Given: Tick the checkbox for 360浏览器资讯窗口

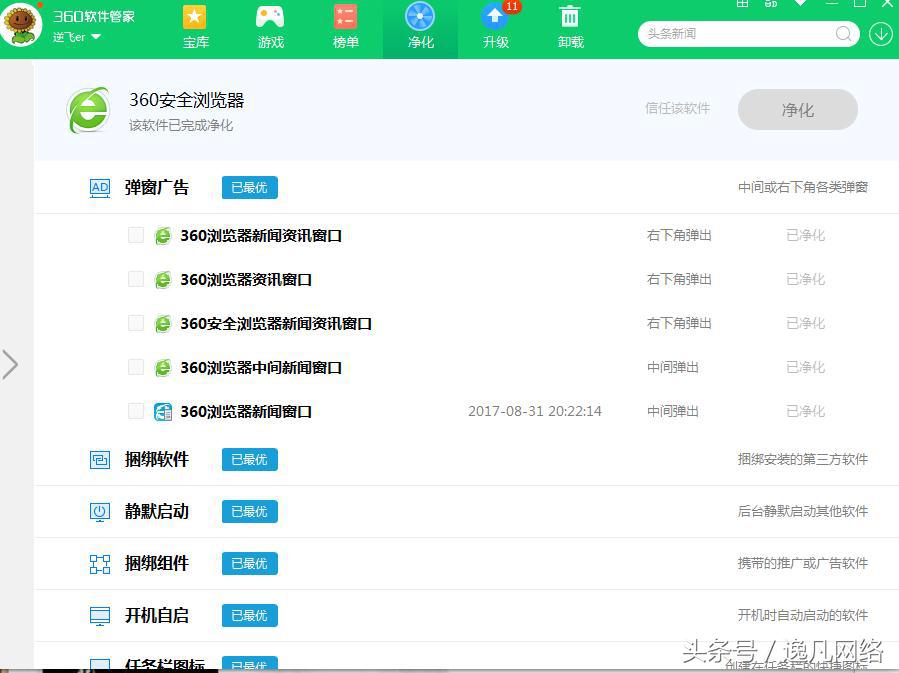Looking at the screenshot, I should (x=136, y=279).
